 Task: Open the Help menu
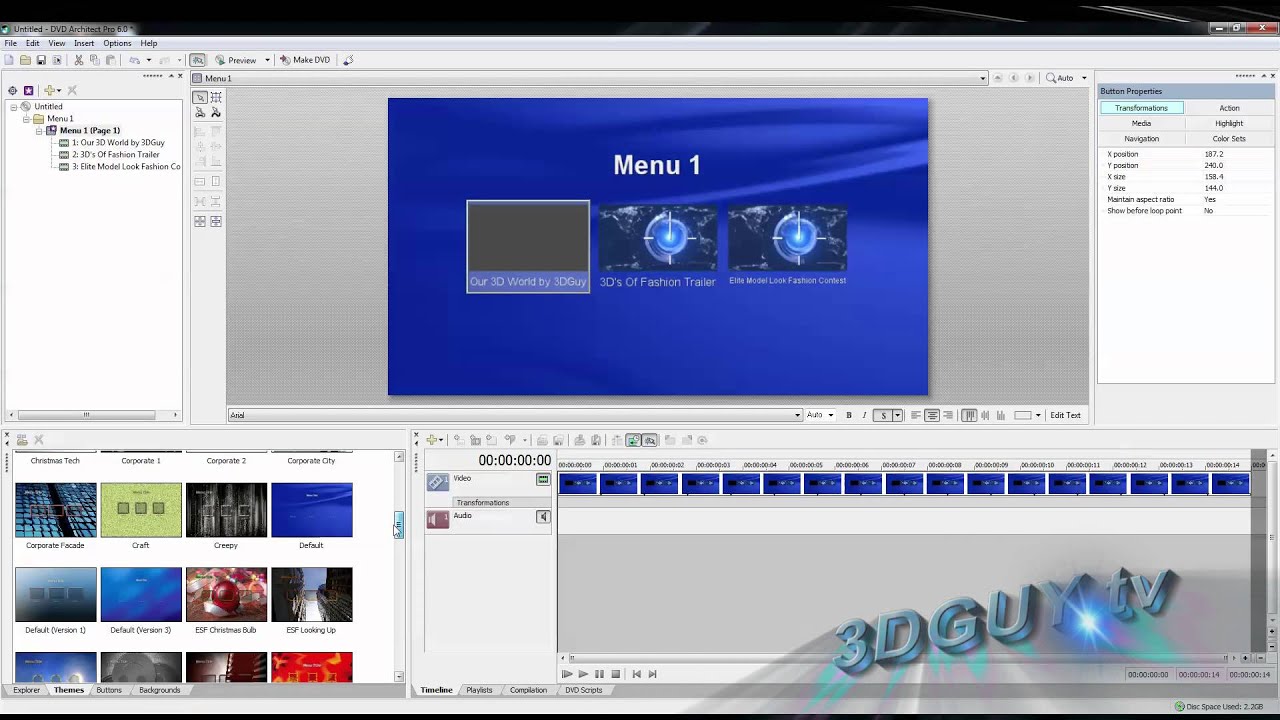[148, 43]
